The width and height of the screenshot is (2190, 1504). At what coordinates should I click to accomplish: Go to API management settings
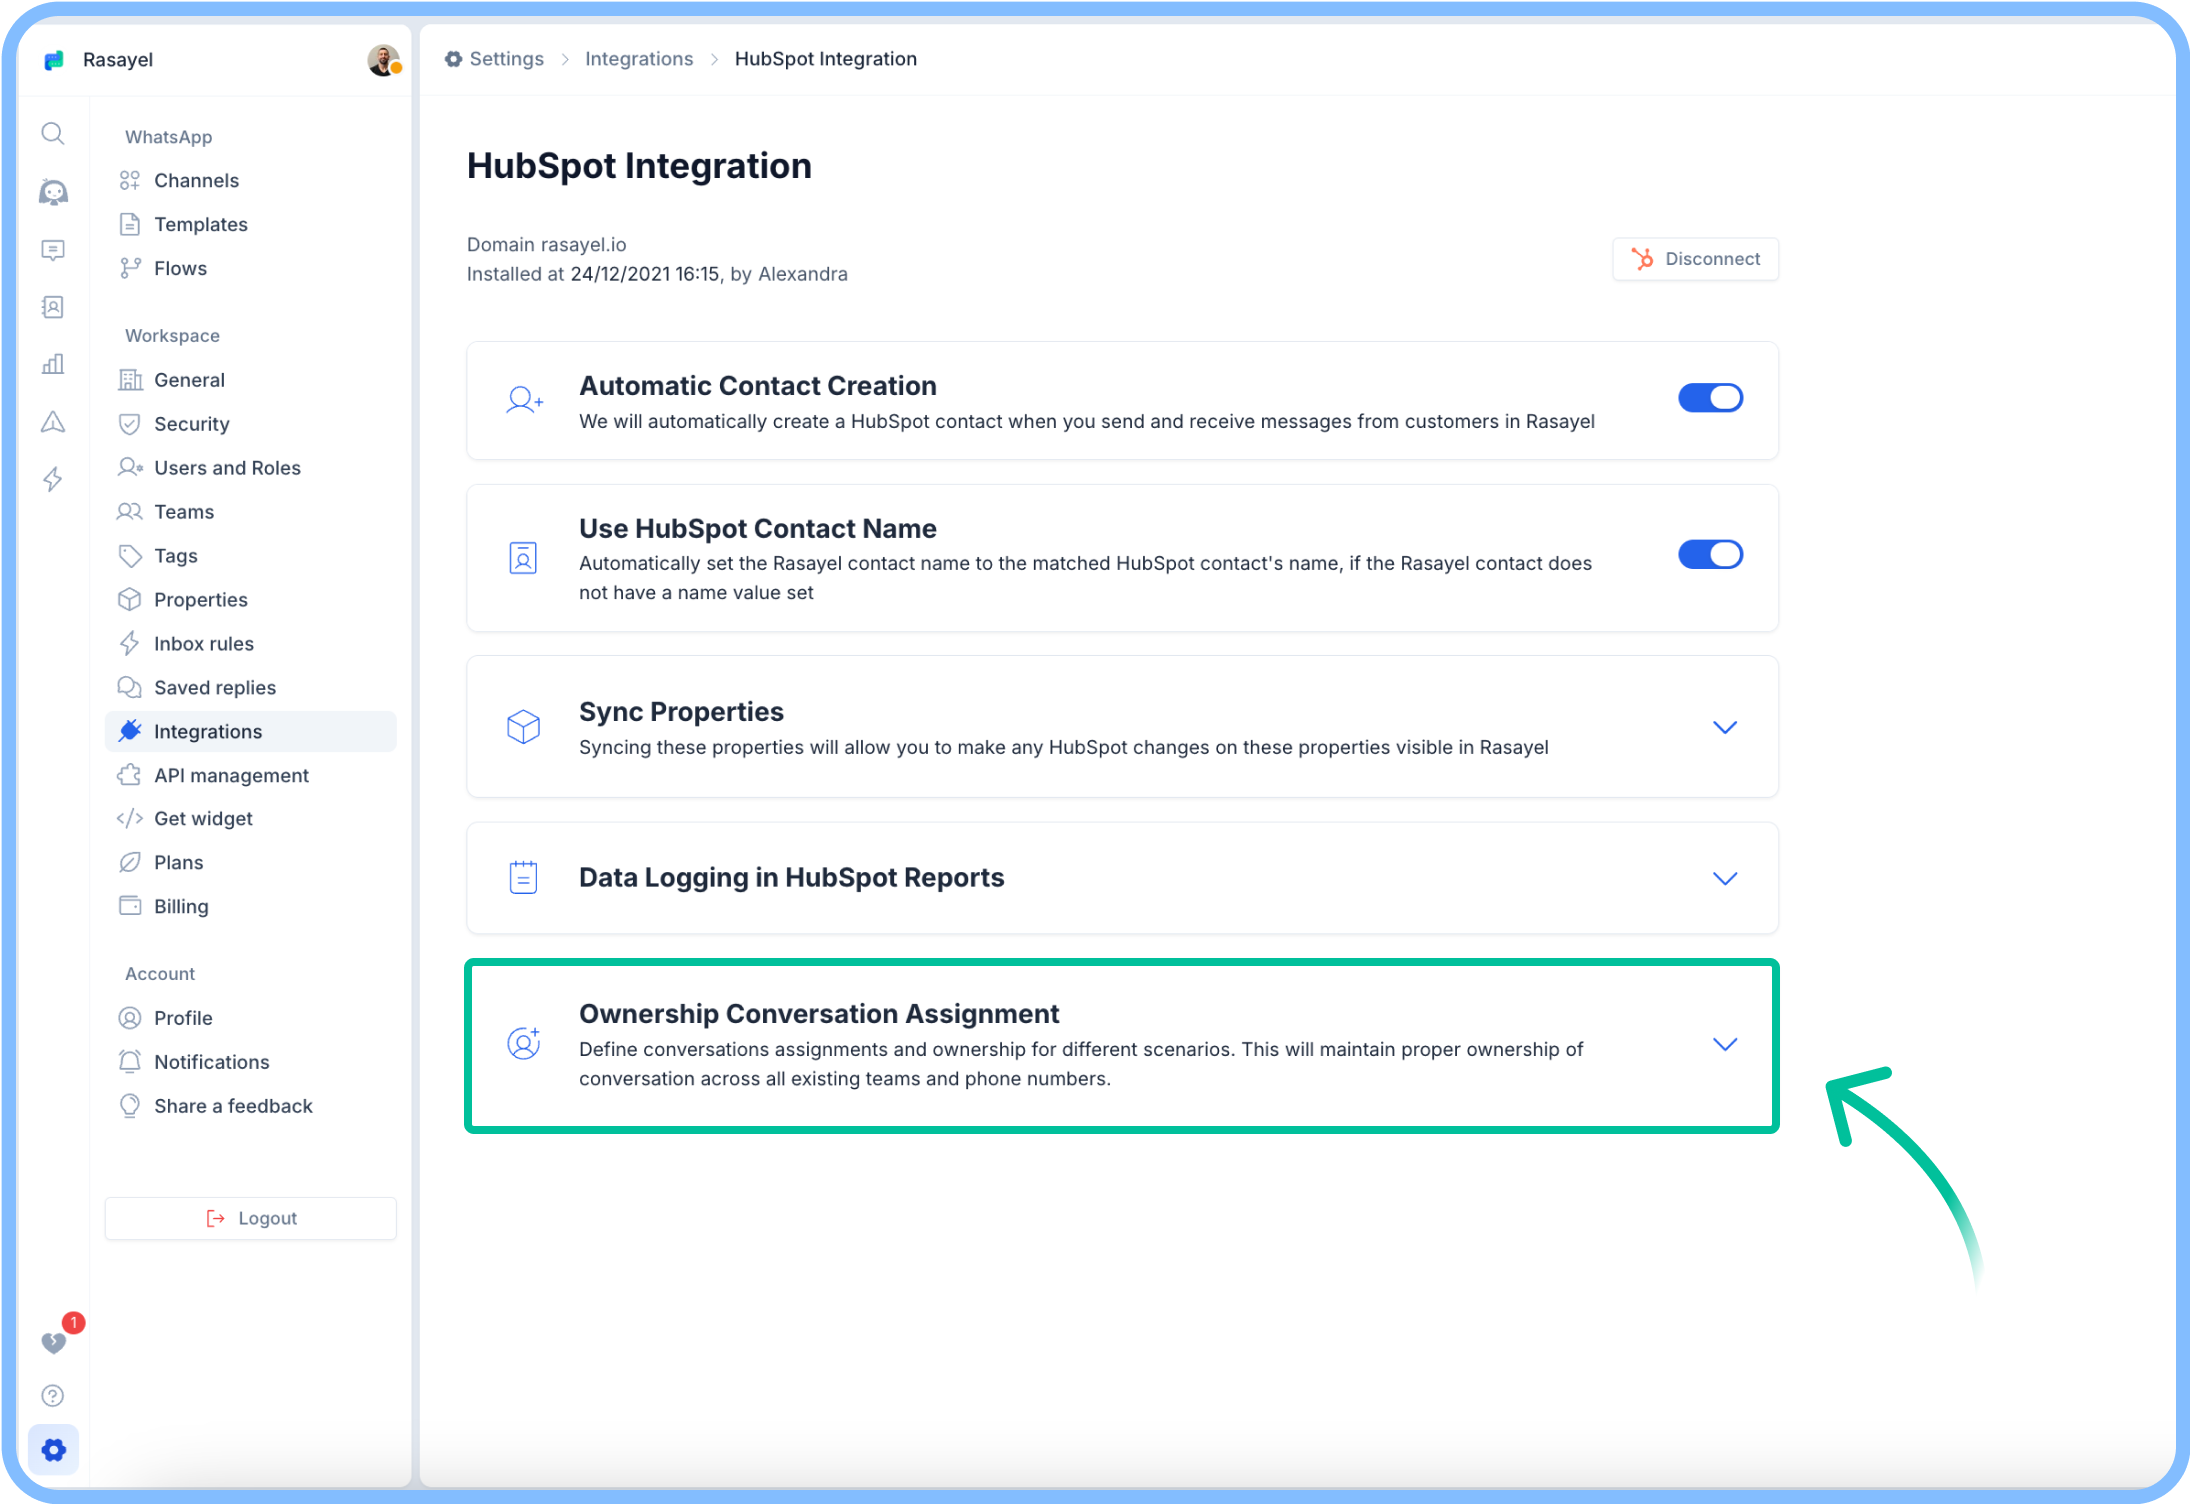[x=231, y=775]
